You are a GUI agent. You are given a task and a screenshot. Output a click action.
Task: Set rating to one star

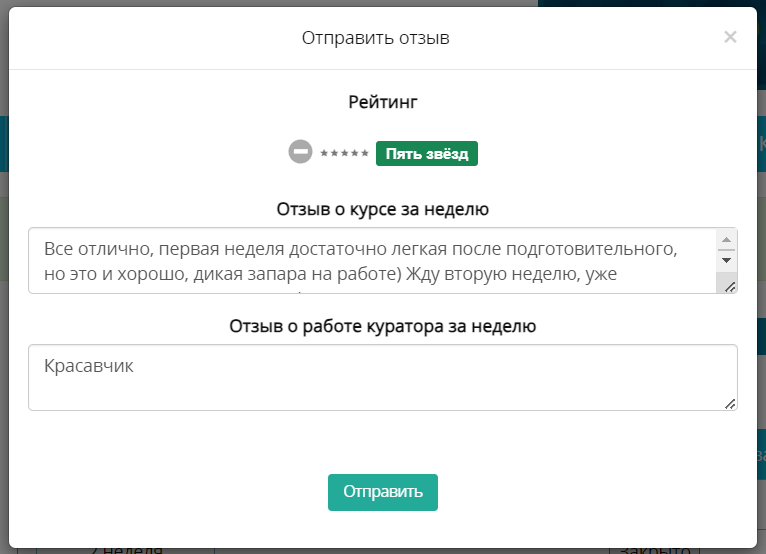(x=324, y=153)
